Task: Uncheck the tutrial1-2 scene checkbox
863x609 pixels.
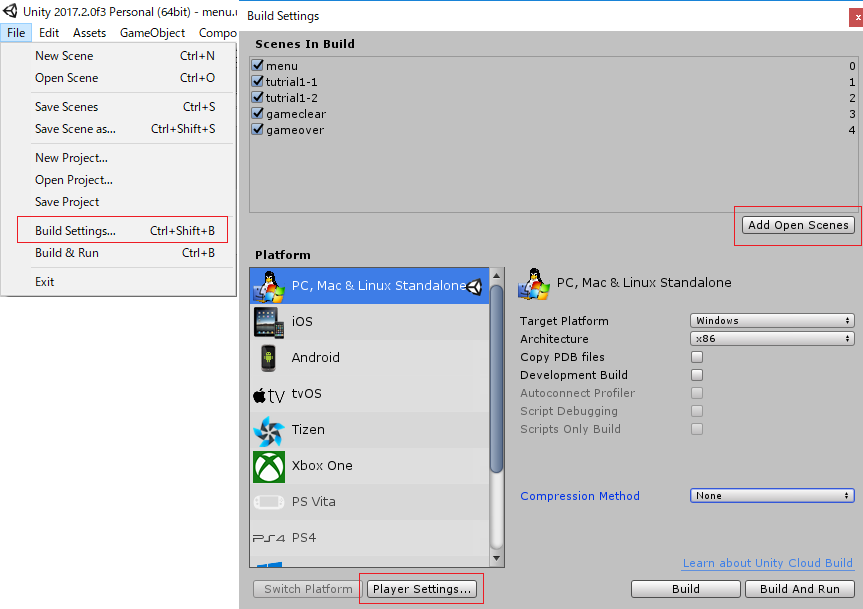Action: tap(258, 97)
